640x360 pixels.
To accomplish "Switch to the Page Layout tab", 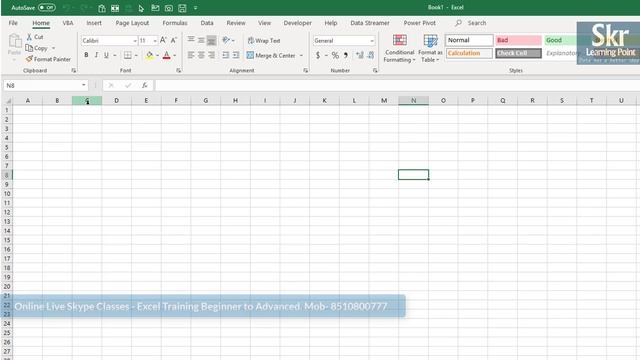I will click(x=132, y=23).
